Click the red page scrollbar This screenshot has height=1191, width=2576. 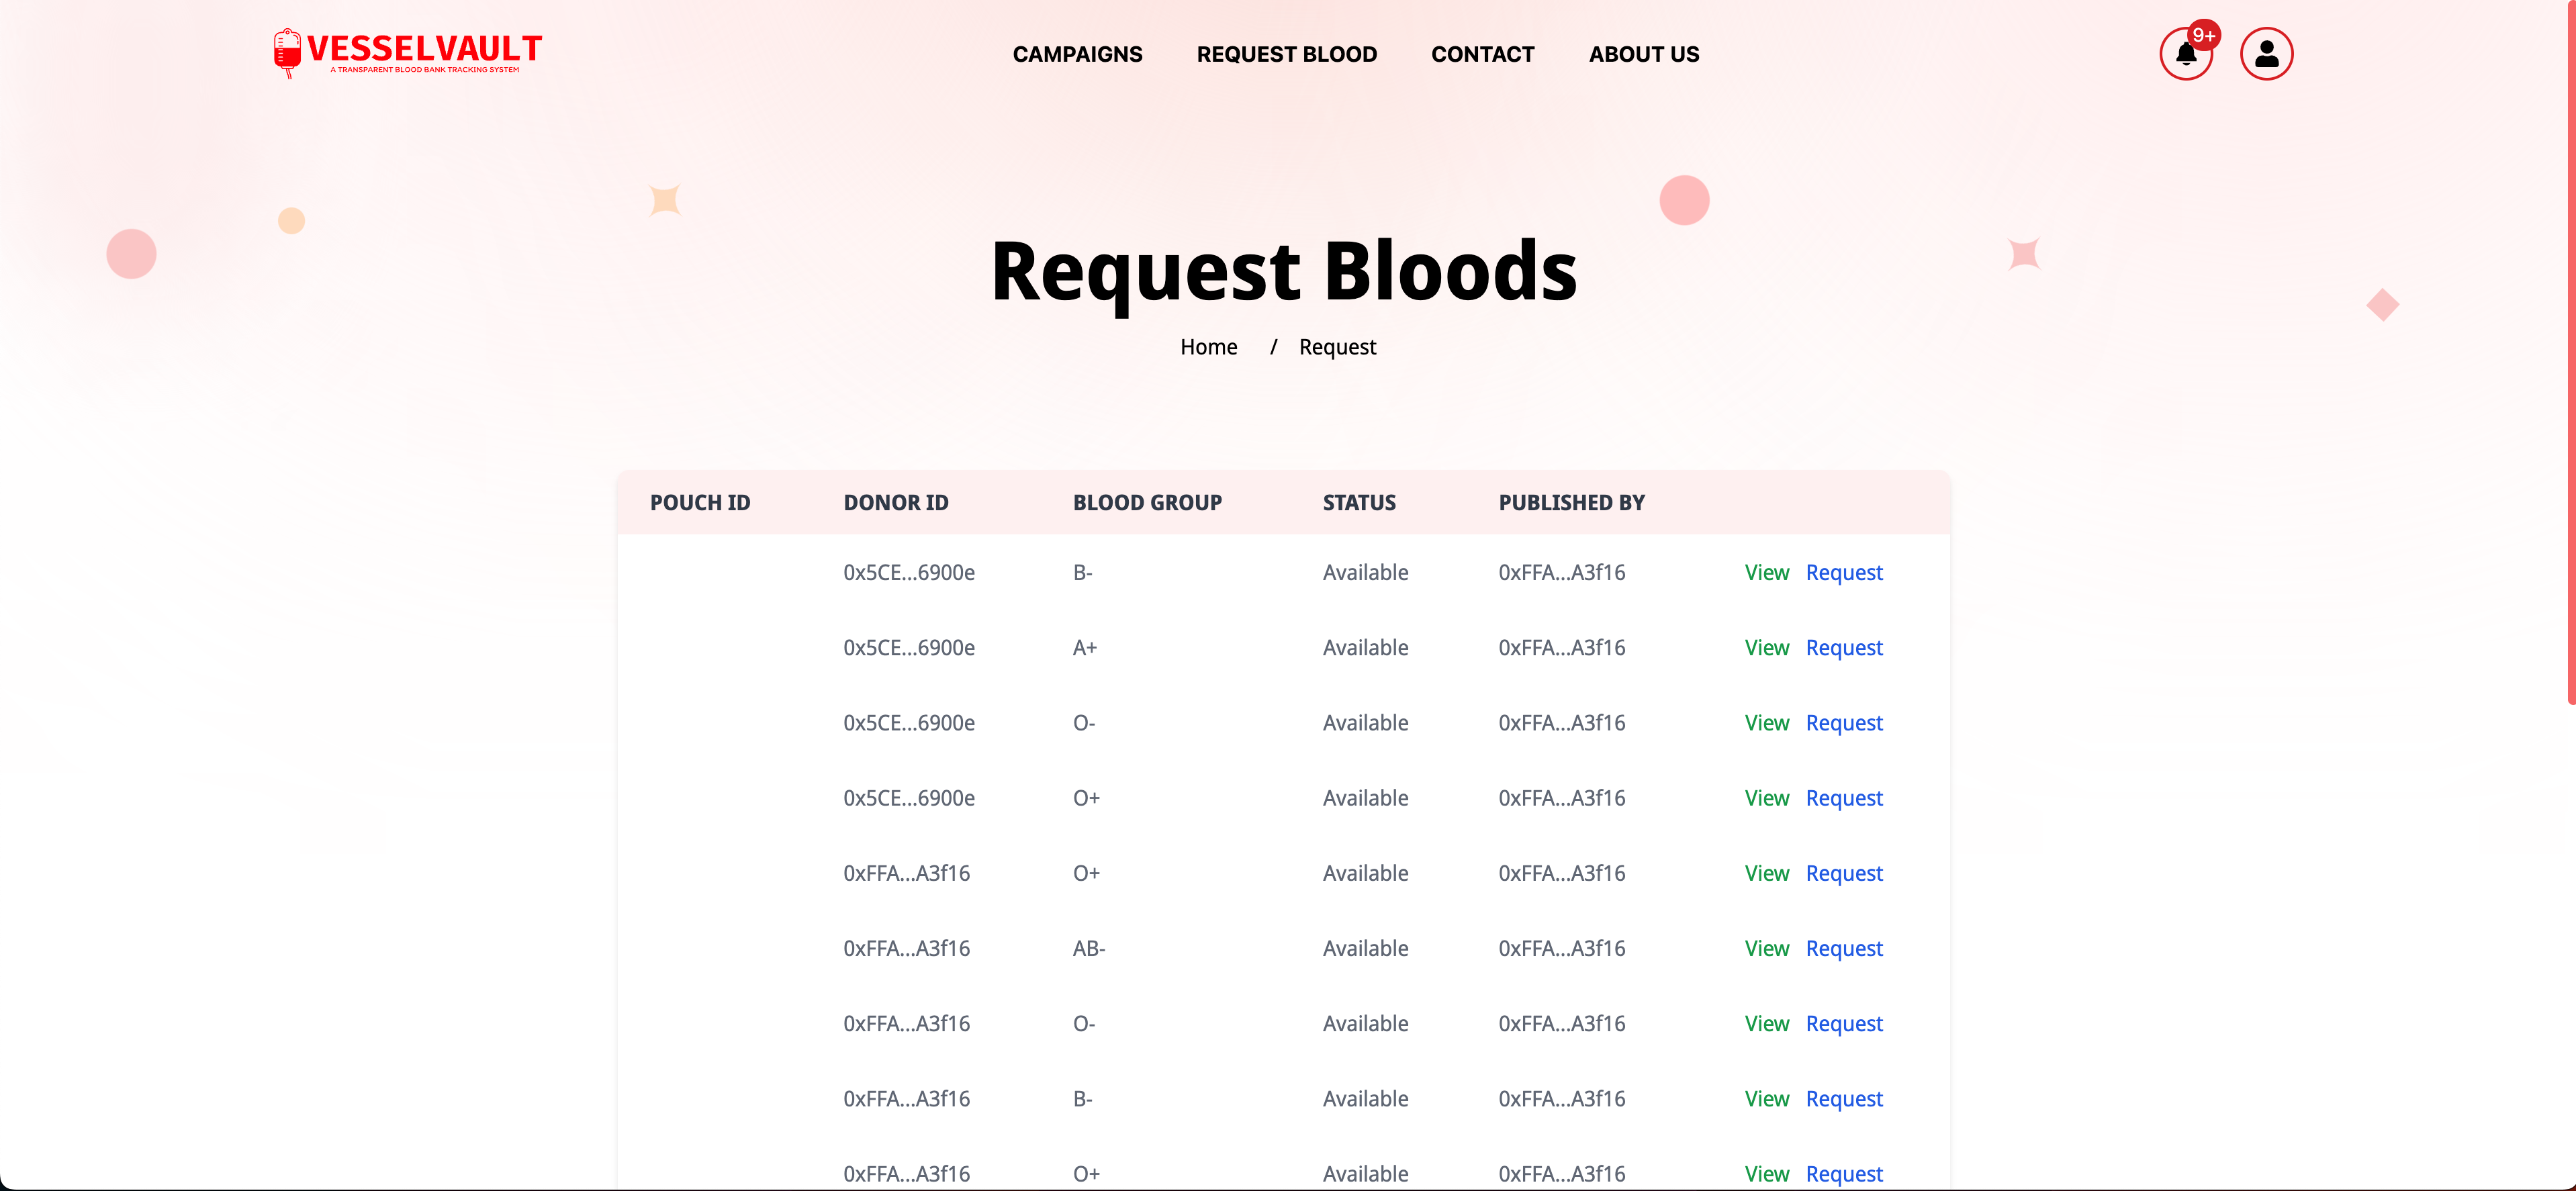(2570, 350)
